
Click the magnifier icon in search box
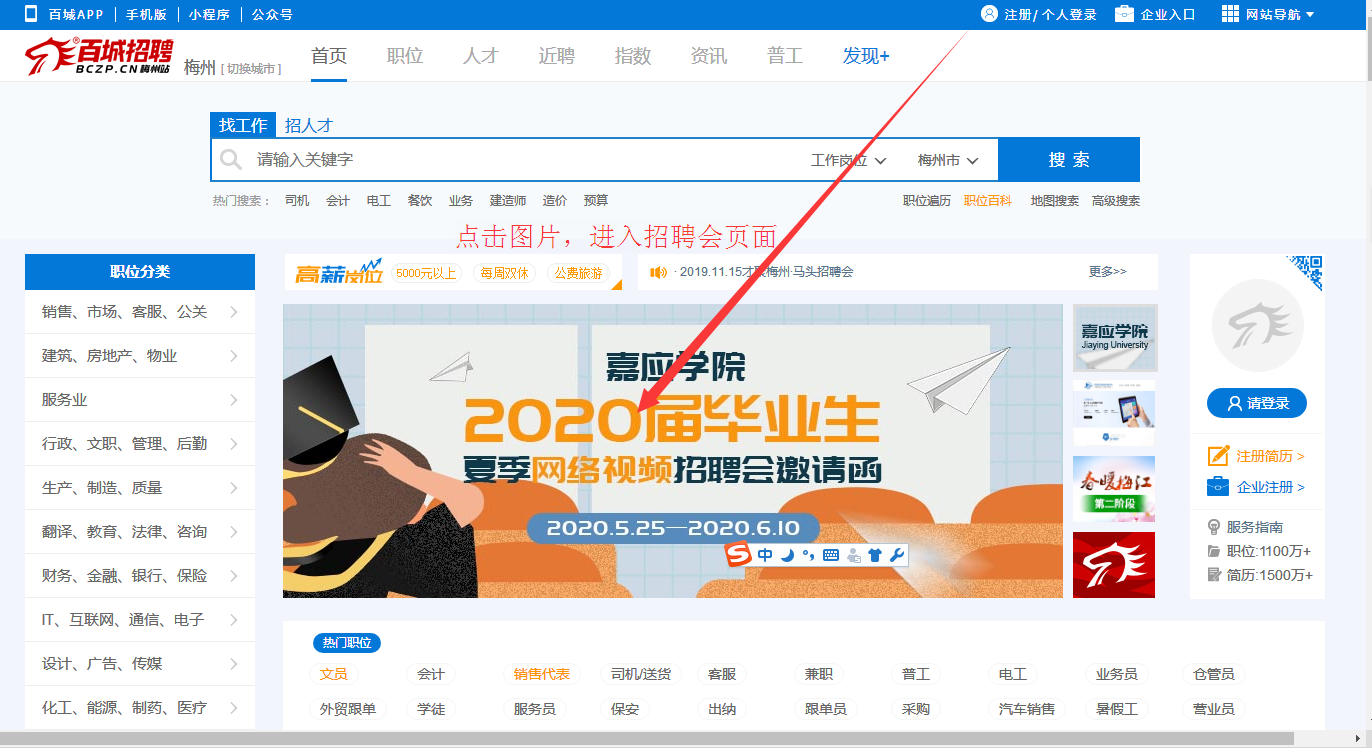point(231,160)
